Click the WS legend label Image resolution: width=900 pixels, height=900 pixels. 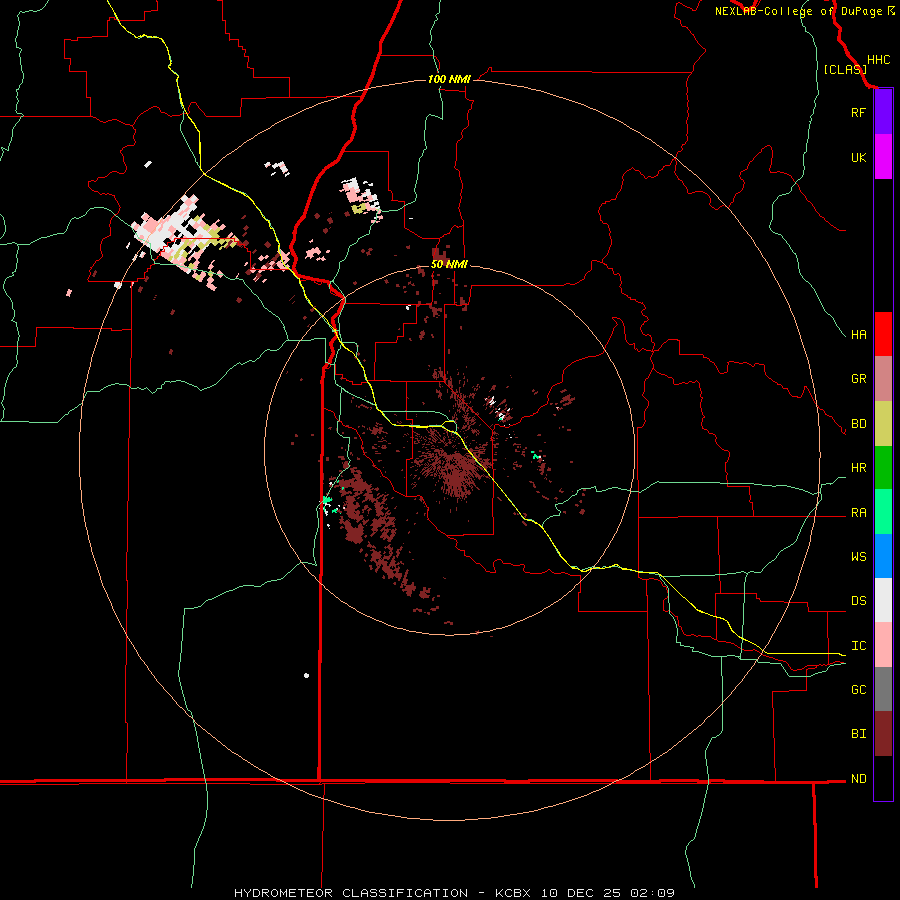click(x=858, y=556)
